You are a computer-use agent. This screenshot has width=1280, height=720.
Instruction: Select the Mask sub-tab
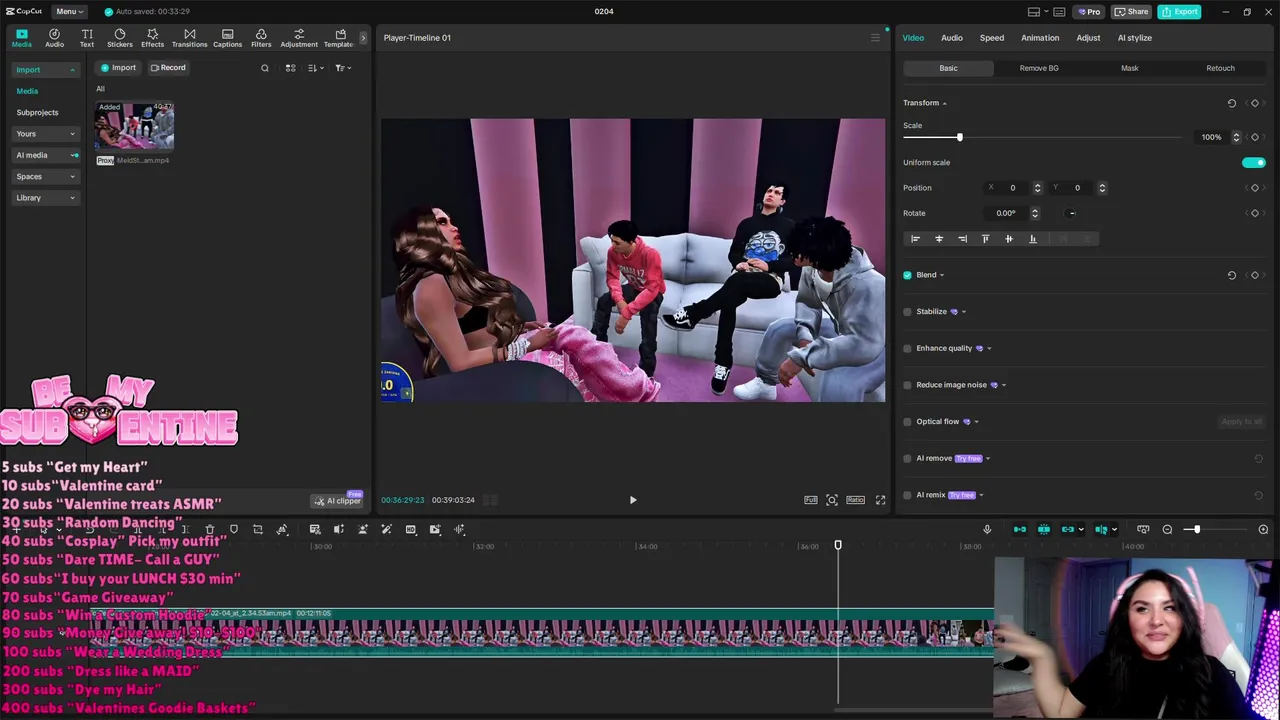(x=1130, y=68)
